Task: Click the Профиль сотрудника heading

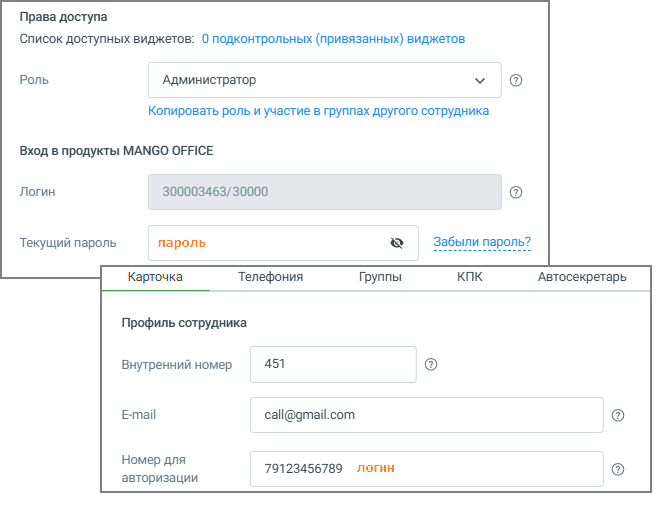Action: click(184, 323)
